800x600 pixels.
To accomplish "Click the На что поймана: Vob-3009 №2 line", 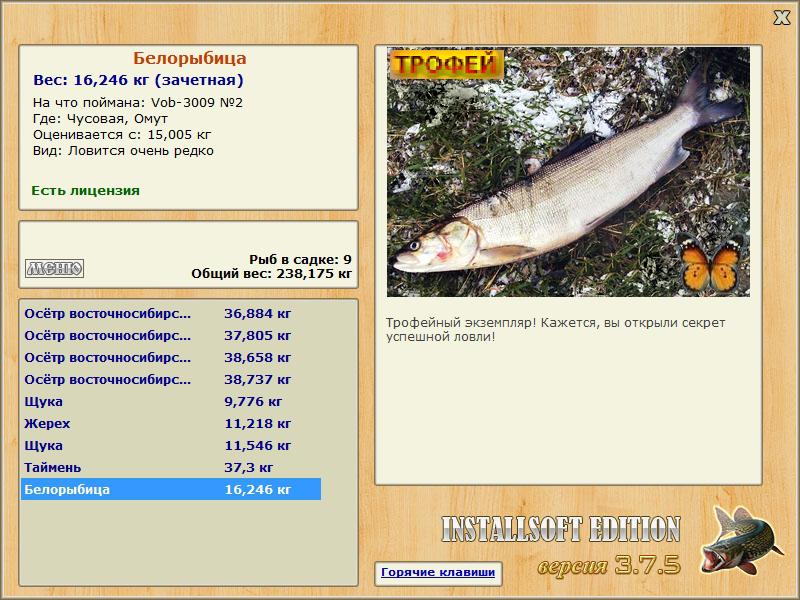I will point(138,103).
